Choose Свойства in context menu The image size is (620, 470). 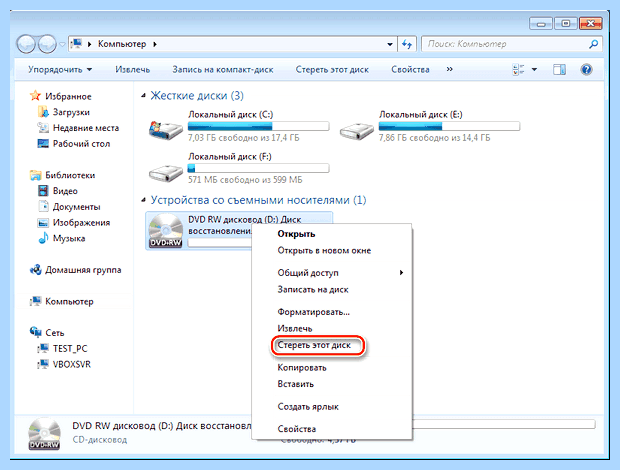click(x=332, y=429)
